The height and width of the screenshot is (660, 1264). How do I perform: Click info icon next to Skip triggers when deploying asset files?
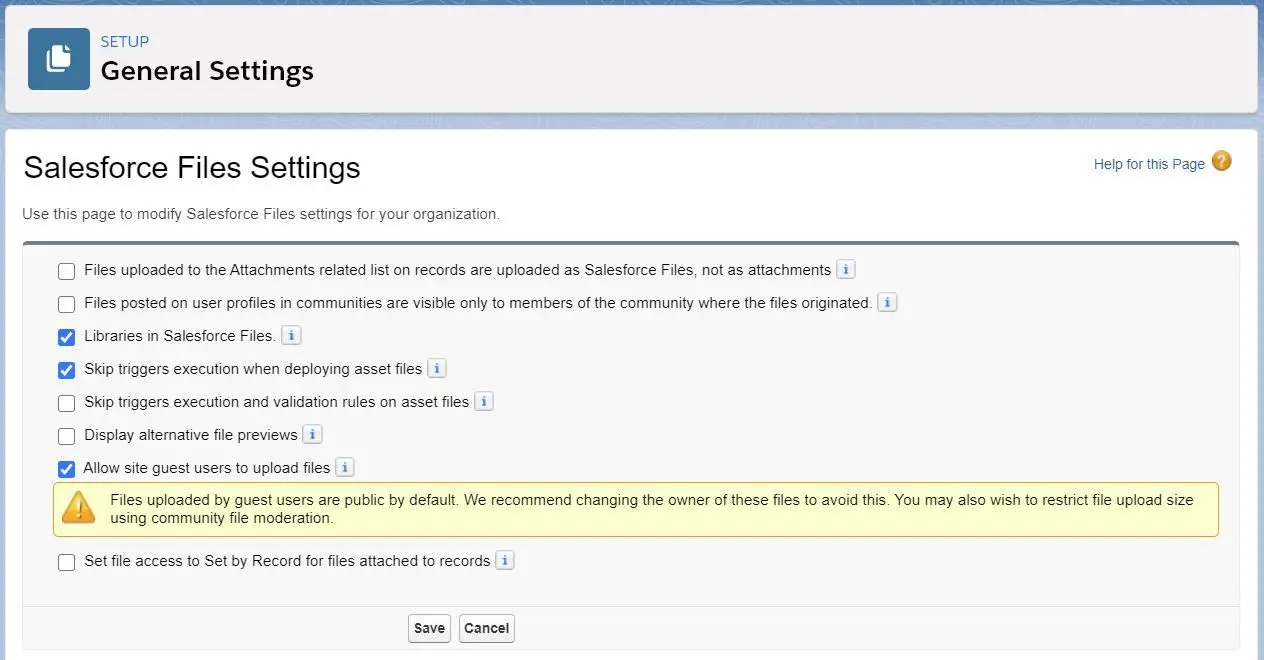tap(437, 369)
